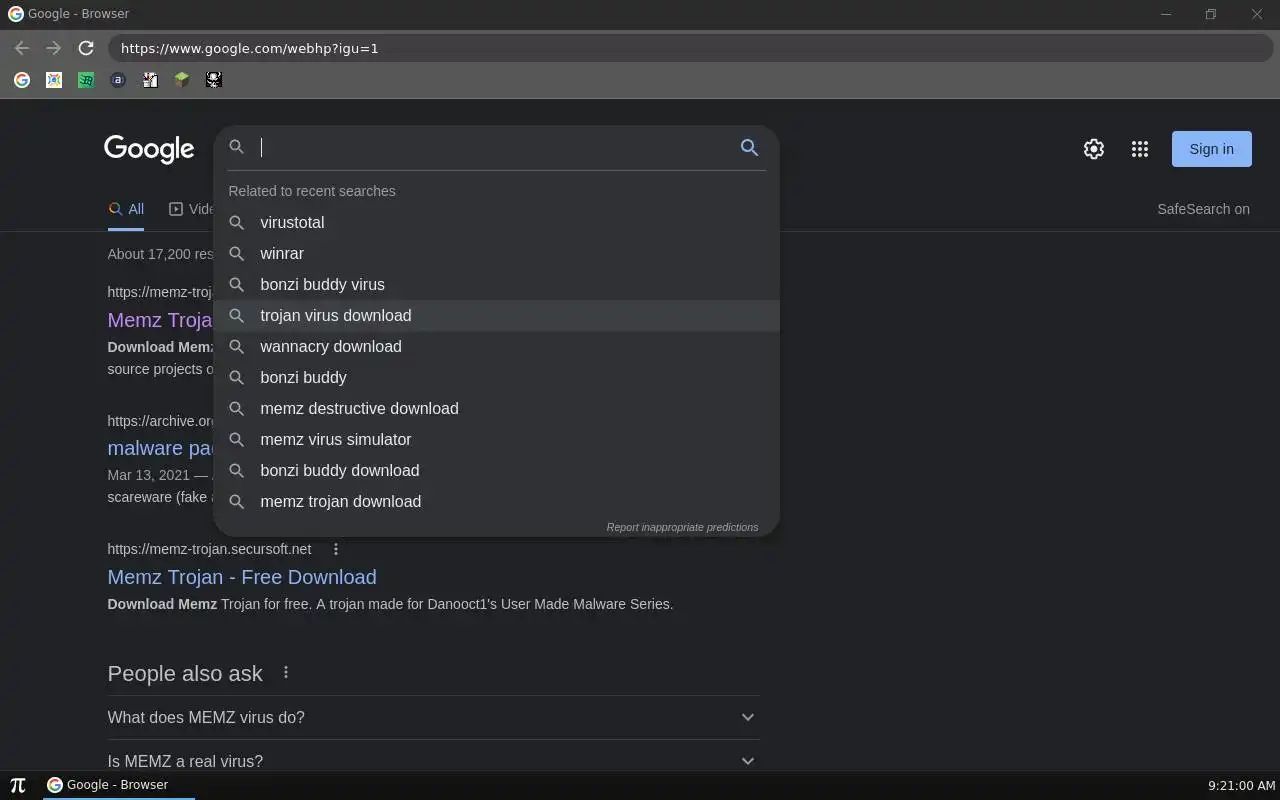
Task: Open the round dark 'a' bookmark icon
Action: 118,80
